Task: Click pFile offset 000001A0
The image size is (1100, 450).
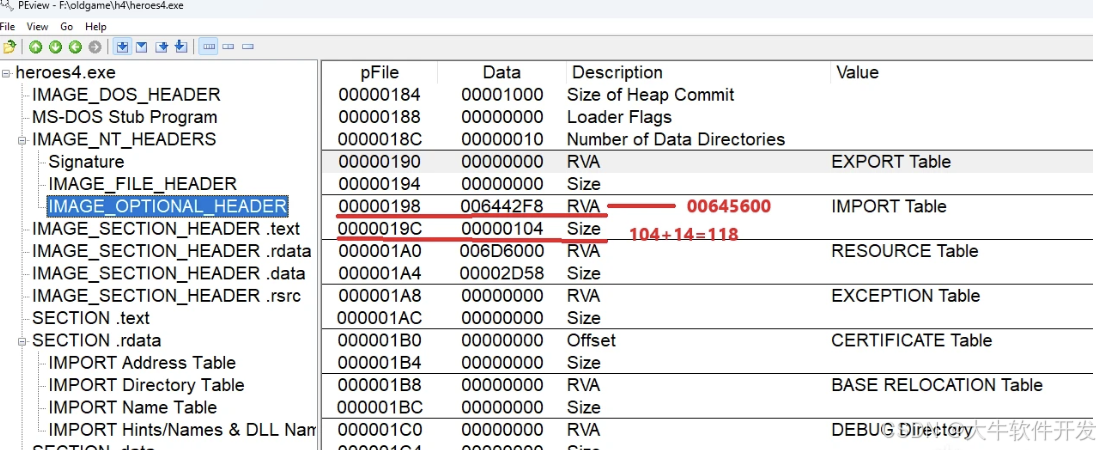Action: pos(380,251)
